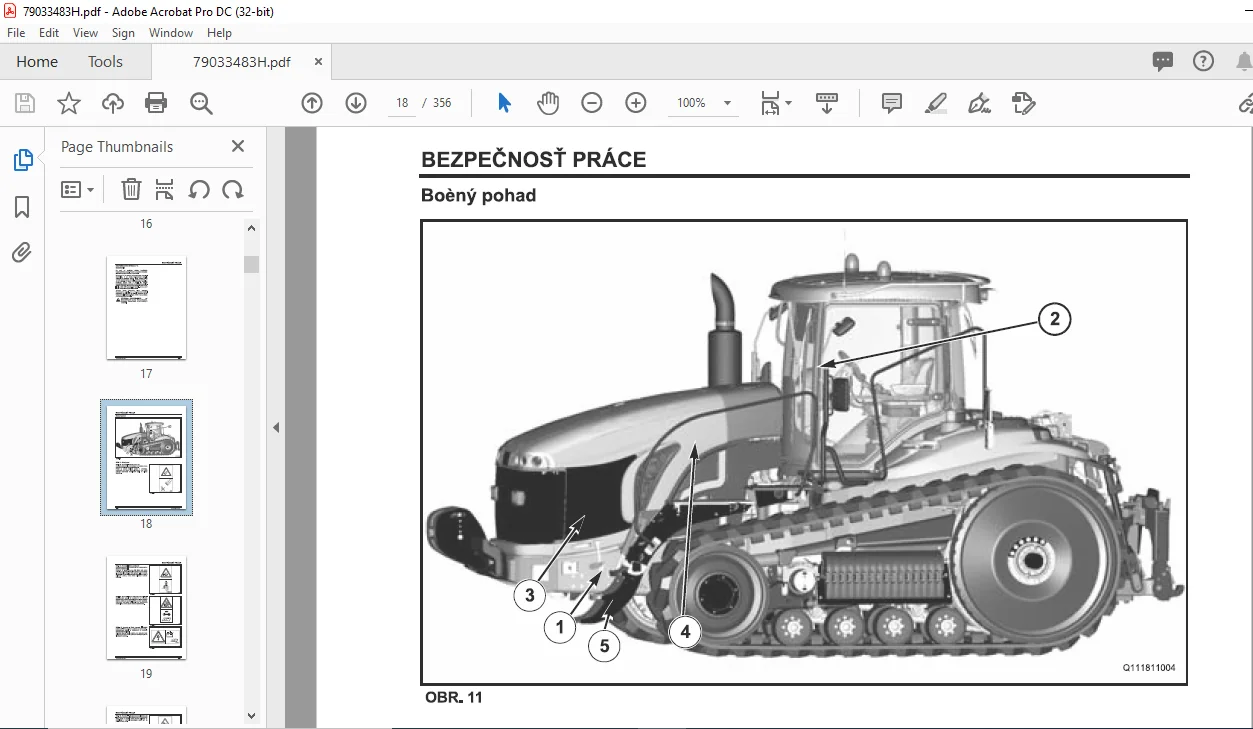
Task: Open the Bookmarks panel in the sidebar
Action: [22, 207]
